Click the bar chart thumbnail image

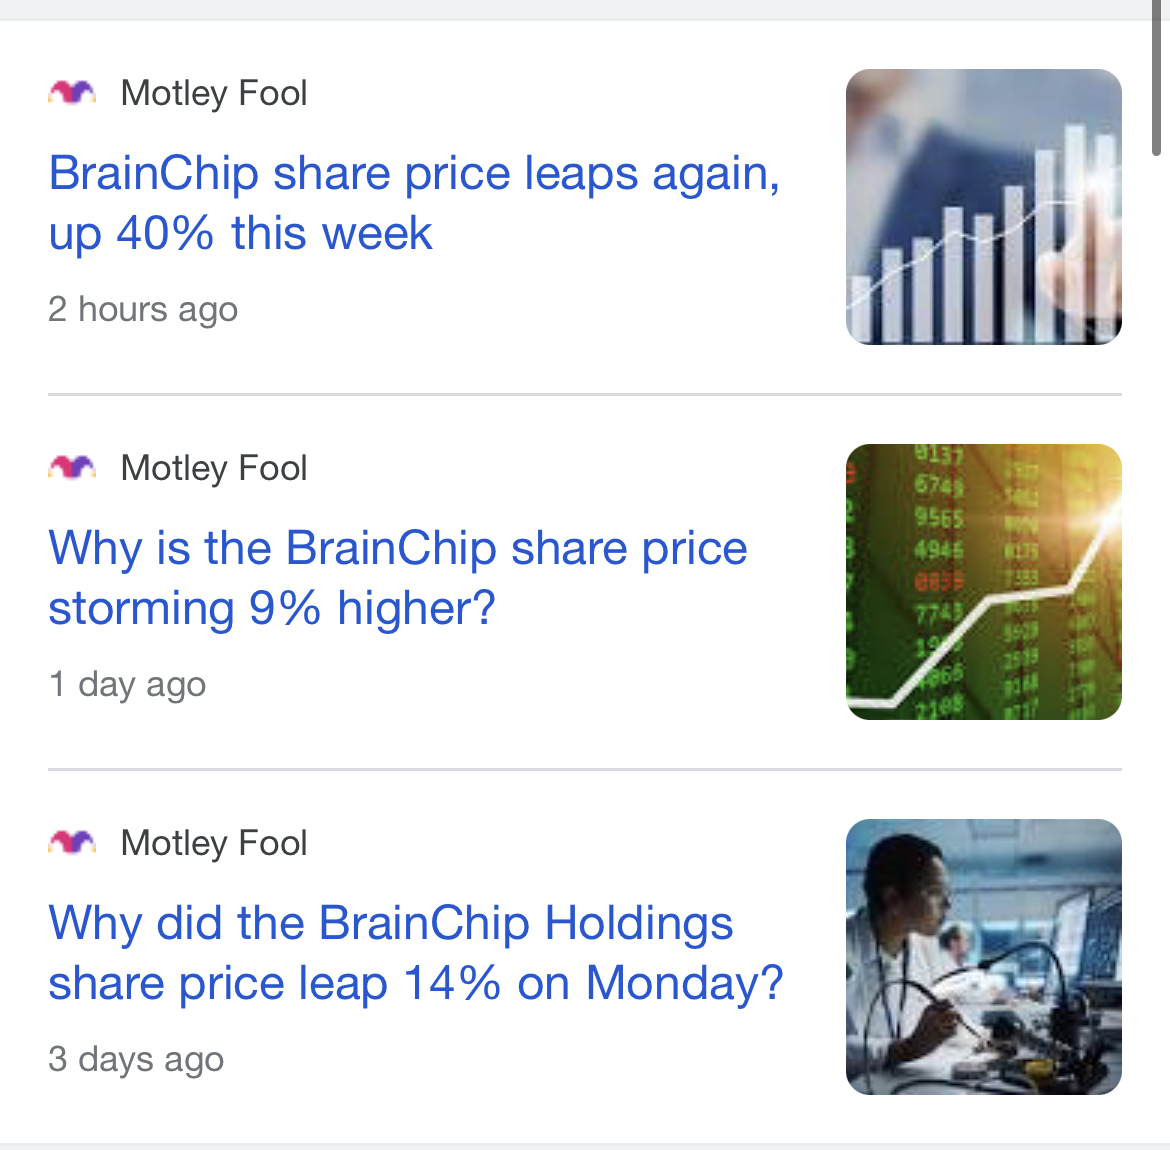pyautogui.click(x=983, y=207)
